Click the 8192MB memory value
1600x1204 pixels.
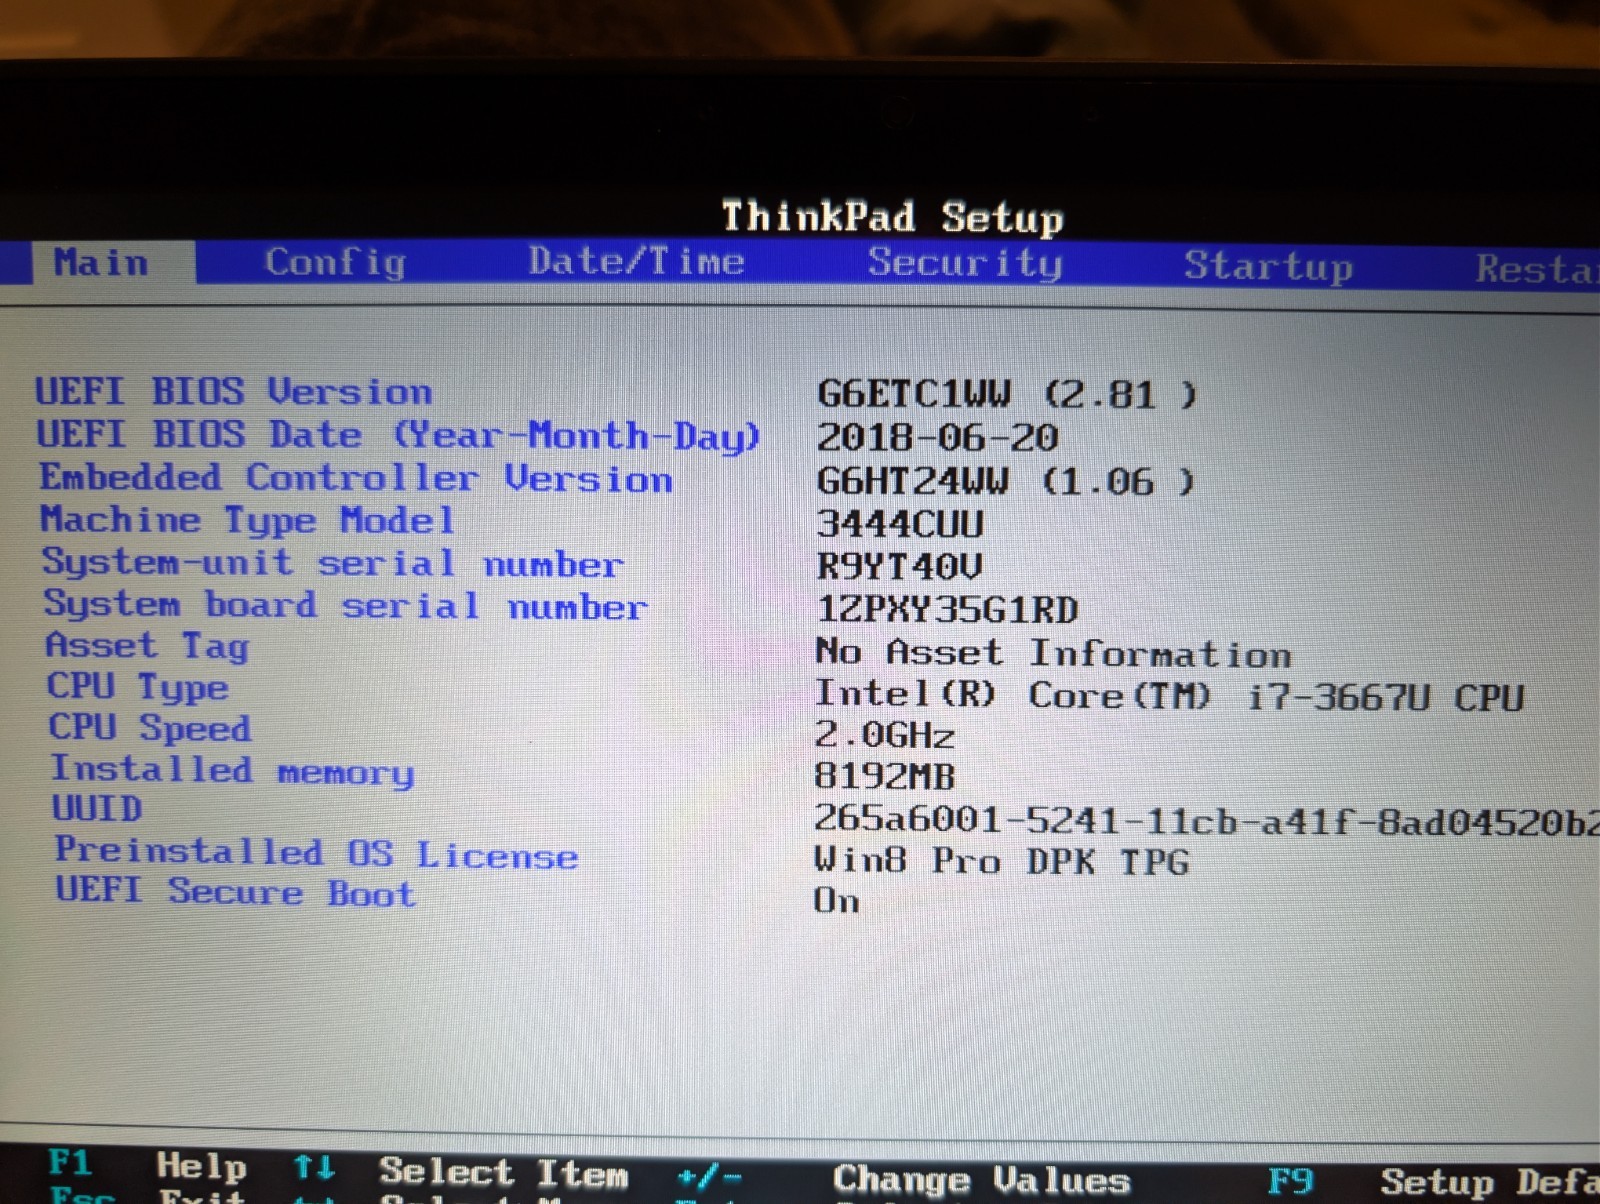coord(885,777)
